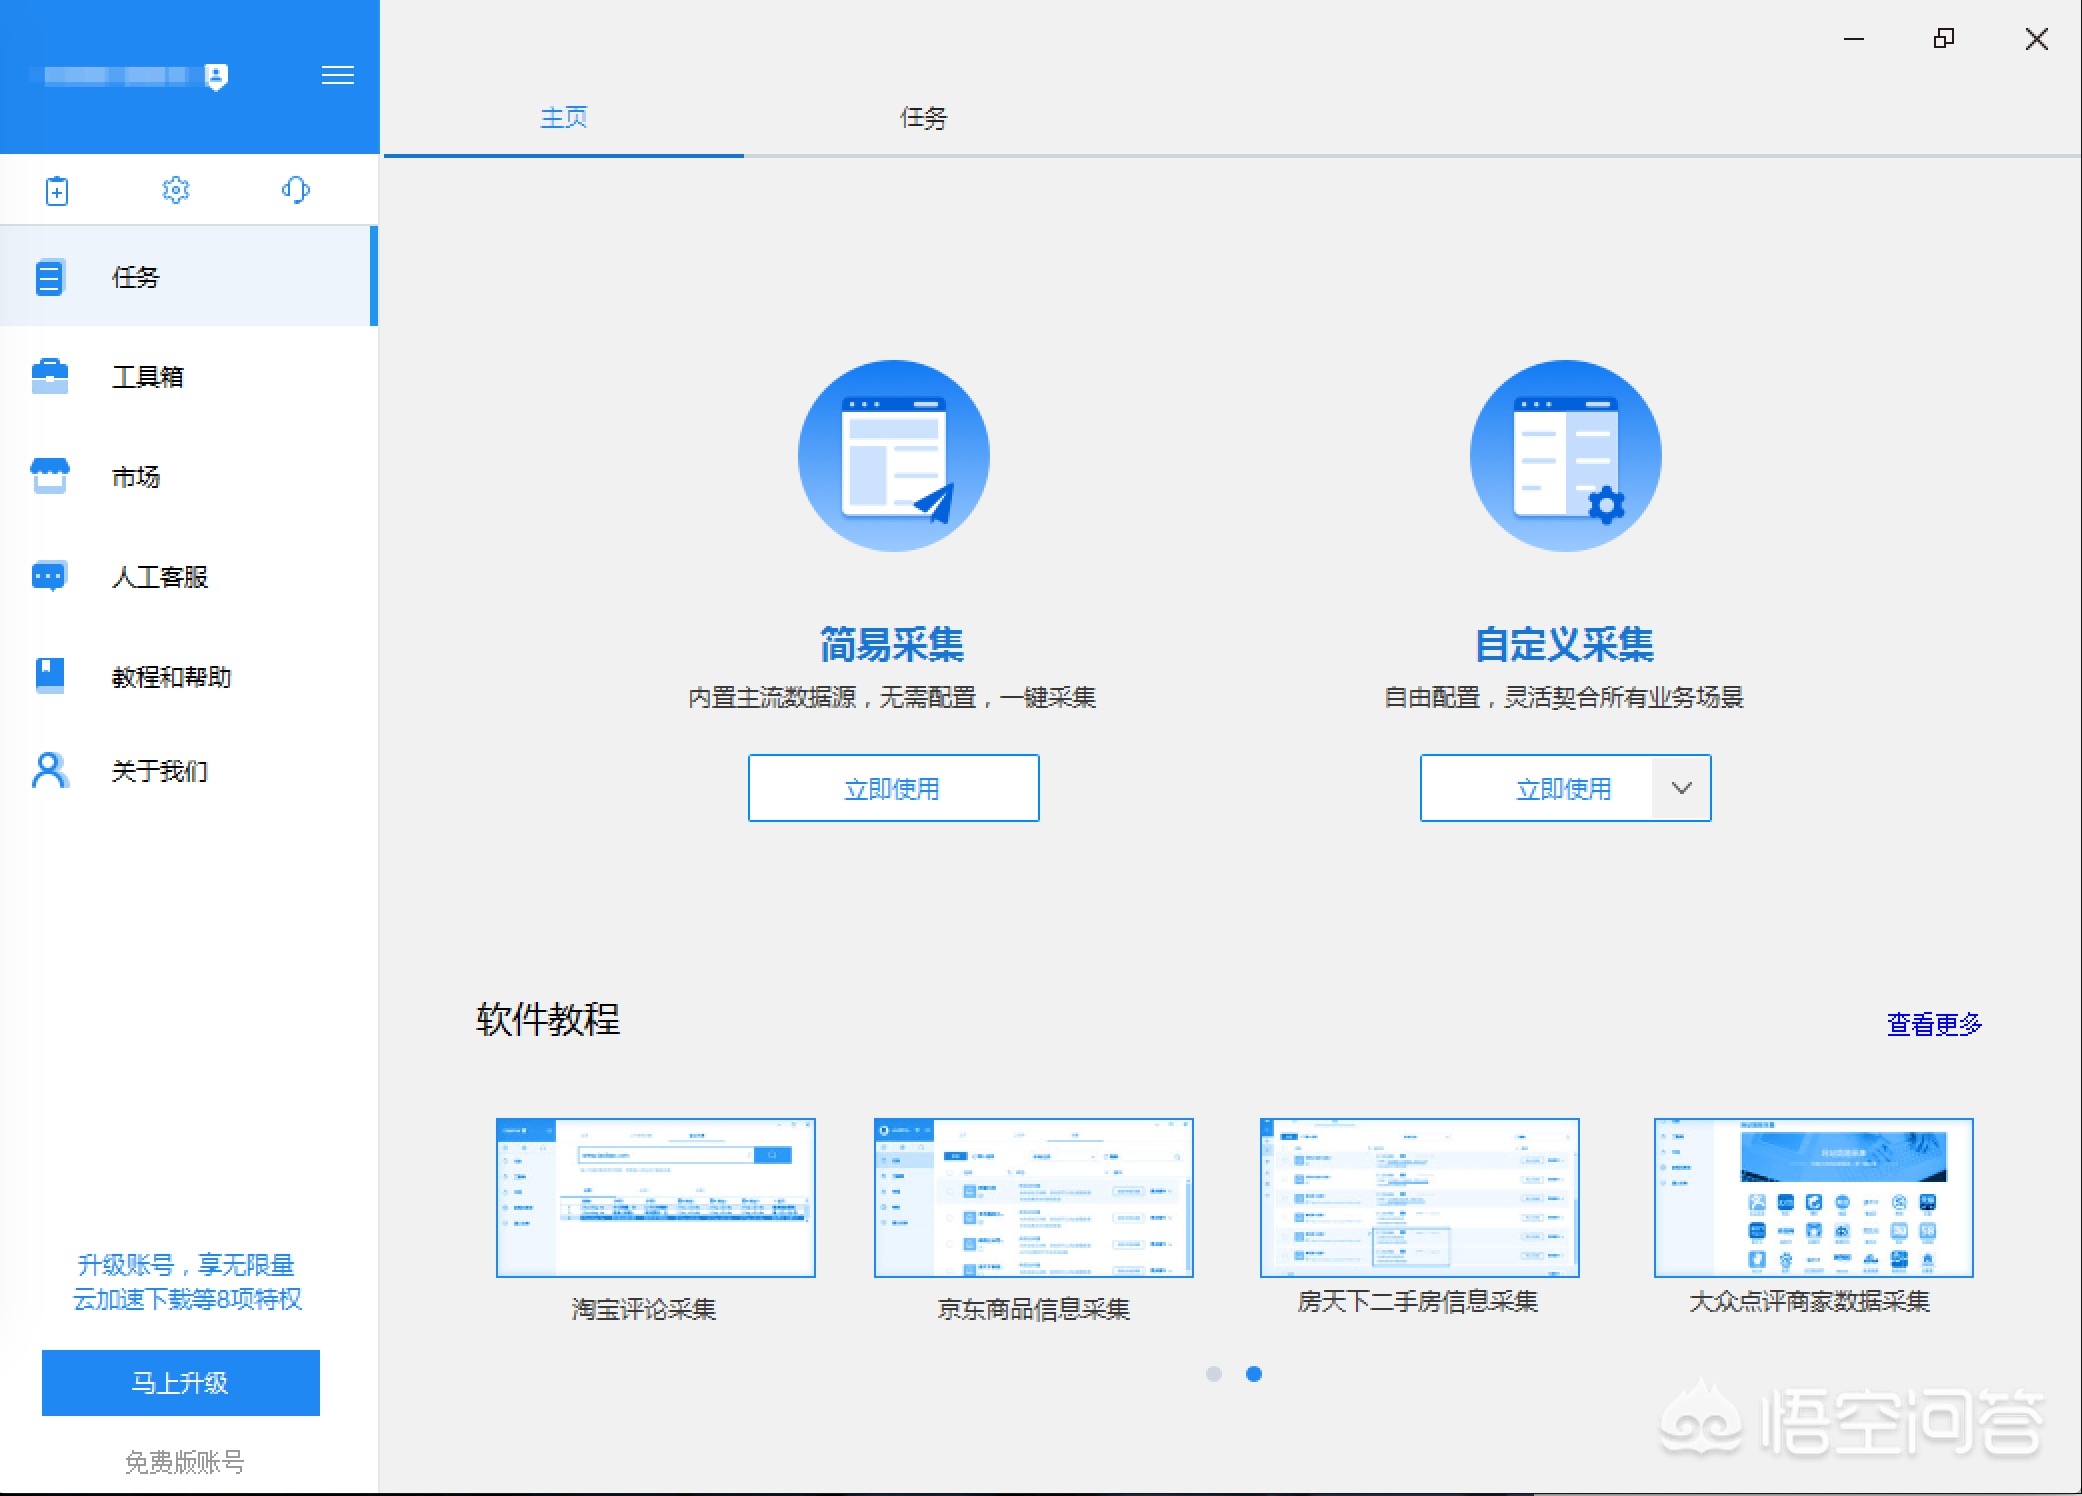The image size is (2082, 1496).
Task: Select the 任务 item in the sidebar
Action: click(x=188, y=277)
